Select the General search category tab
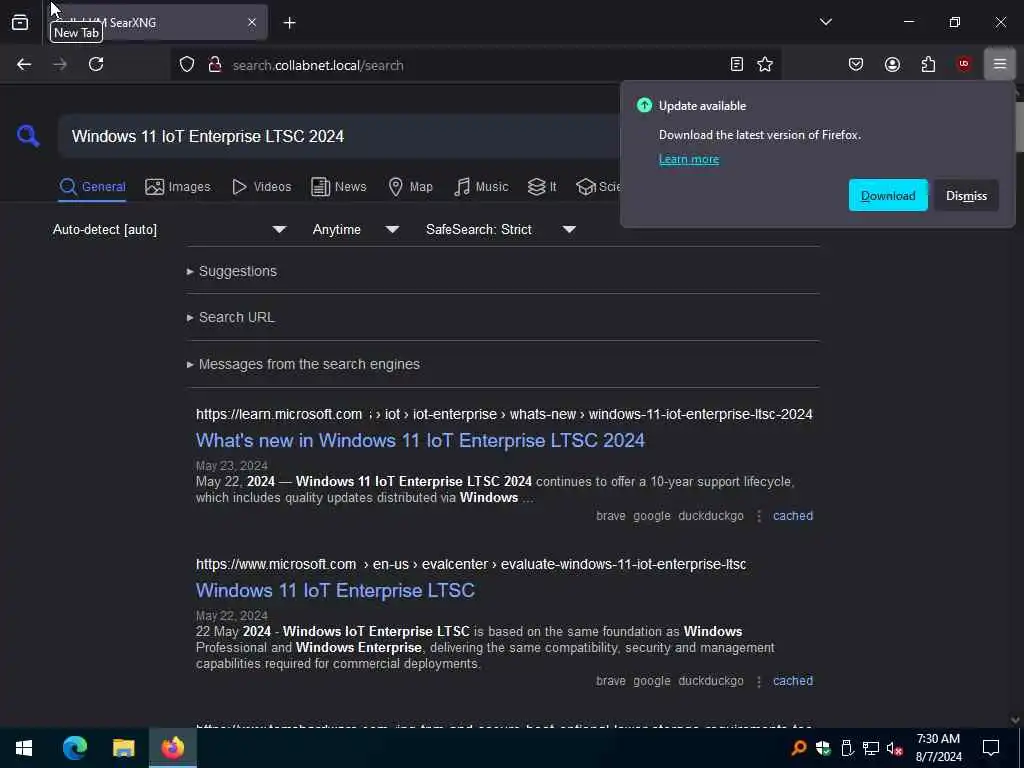This screenshot has height=768, width=1024. pos(92,187)
